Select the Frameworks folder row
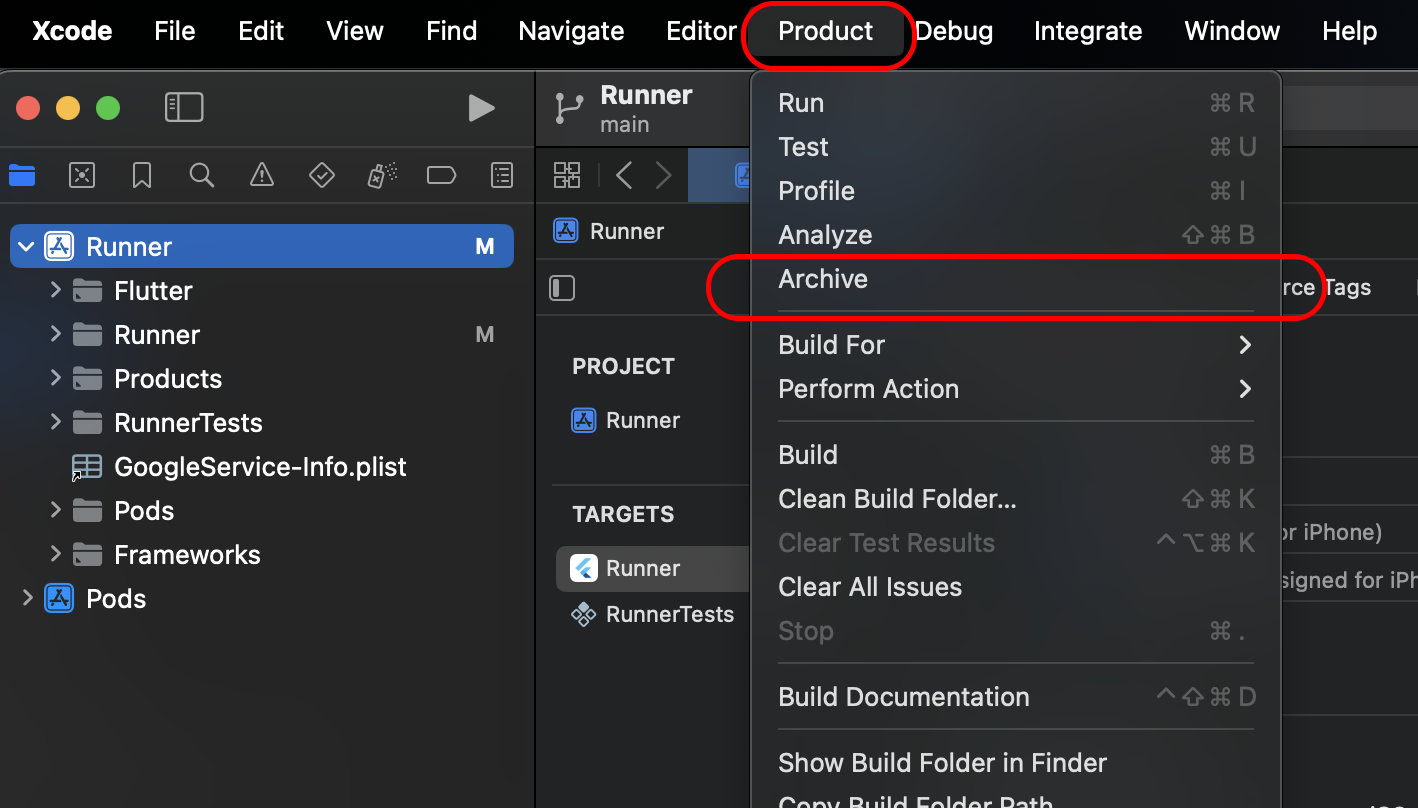 (x=262, y=555)
